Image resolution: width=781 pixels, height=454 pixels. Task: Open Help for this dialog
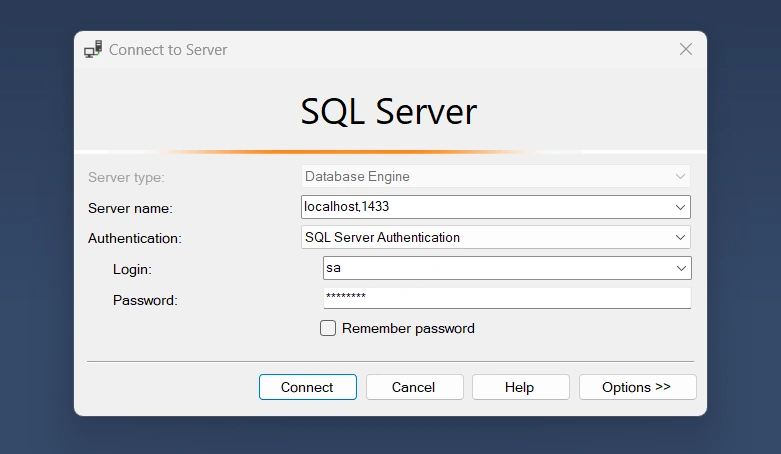click(x=521, y=387)
